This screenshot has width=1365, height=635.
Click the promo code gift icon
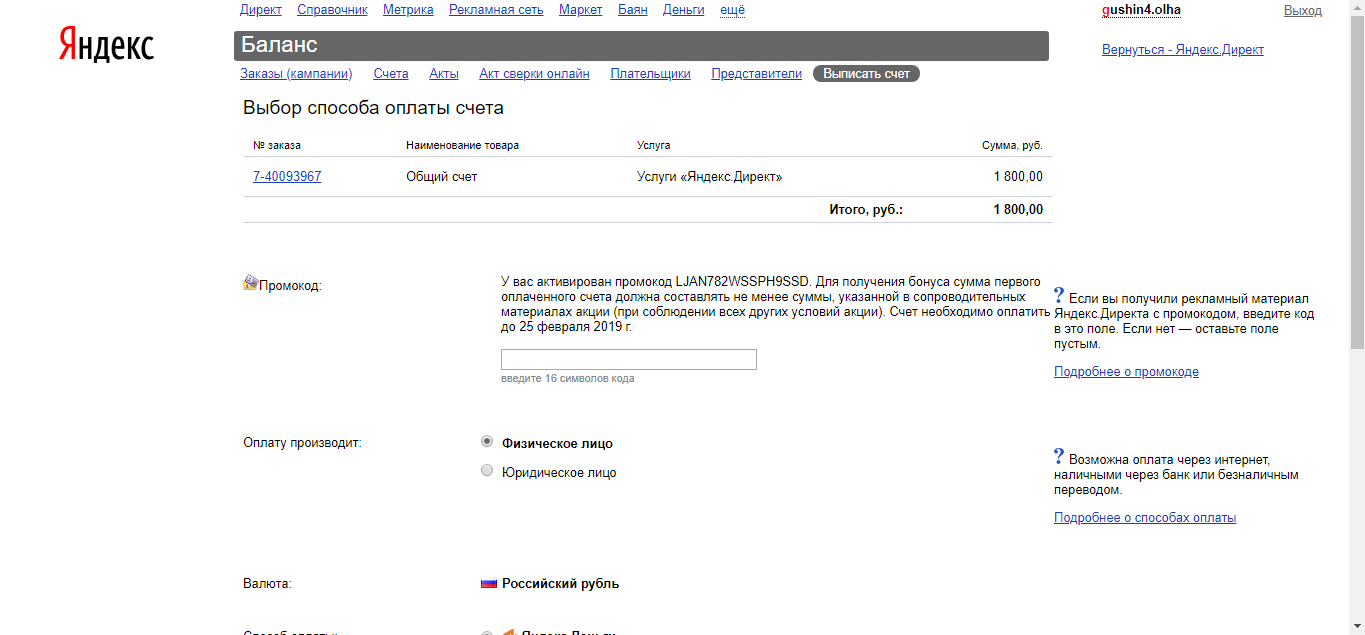point(250,283)
